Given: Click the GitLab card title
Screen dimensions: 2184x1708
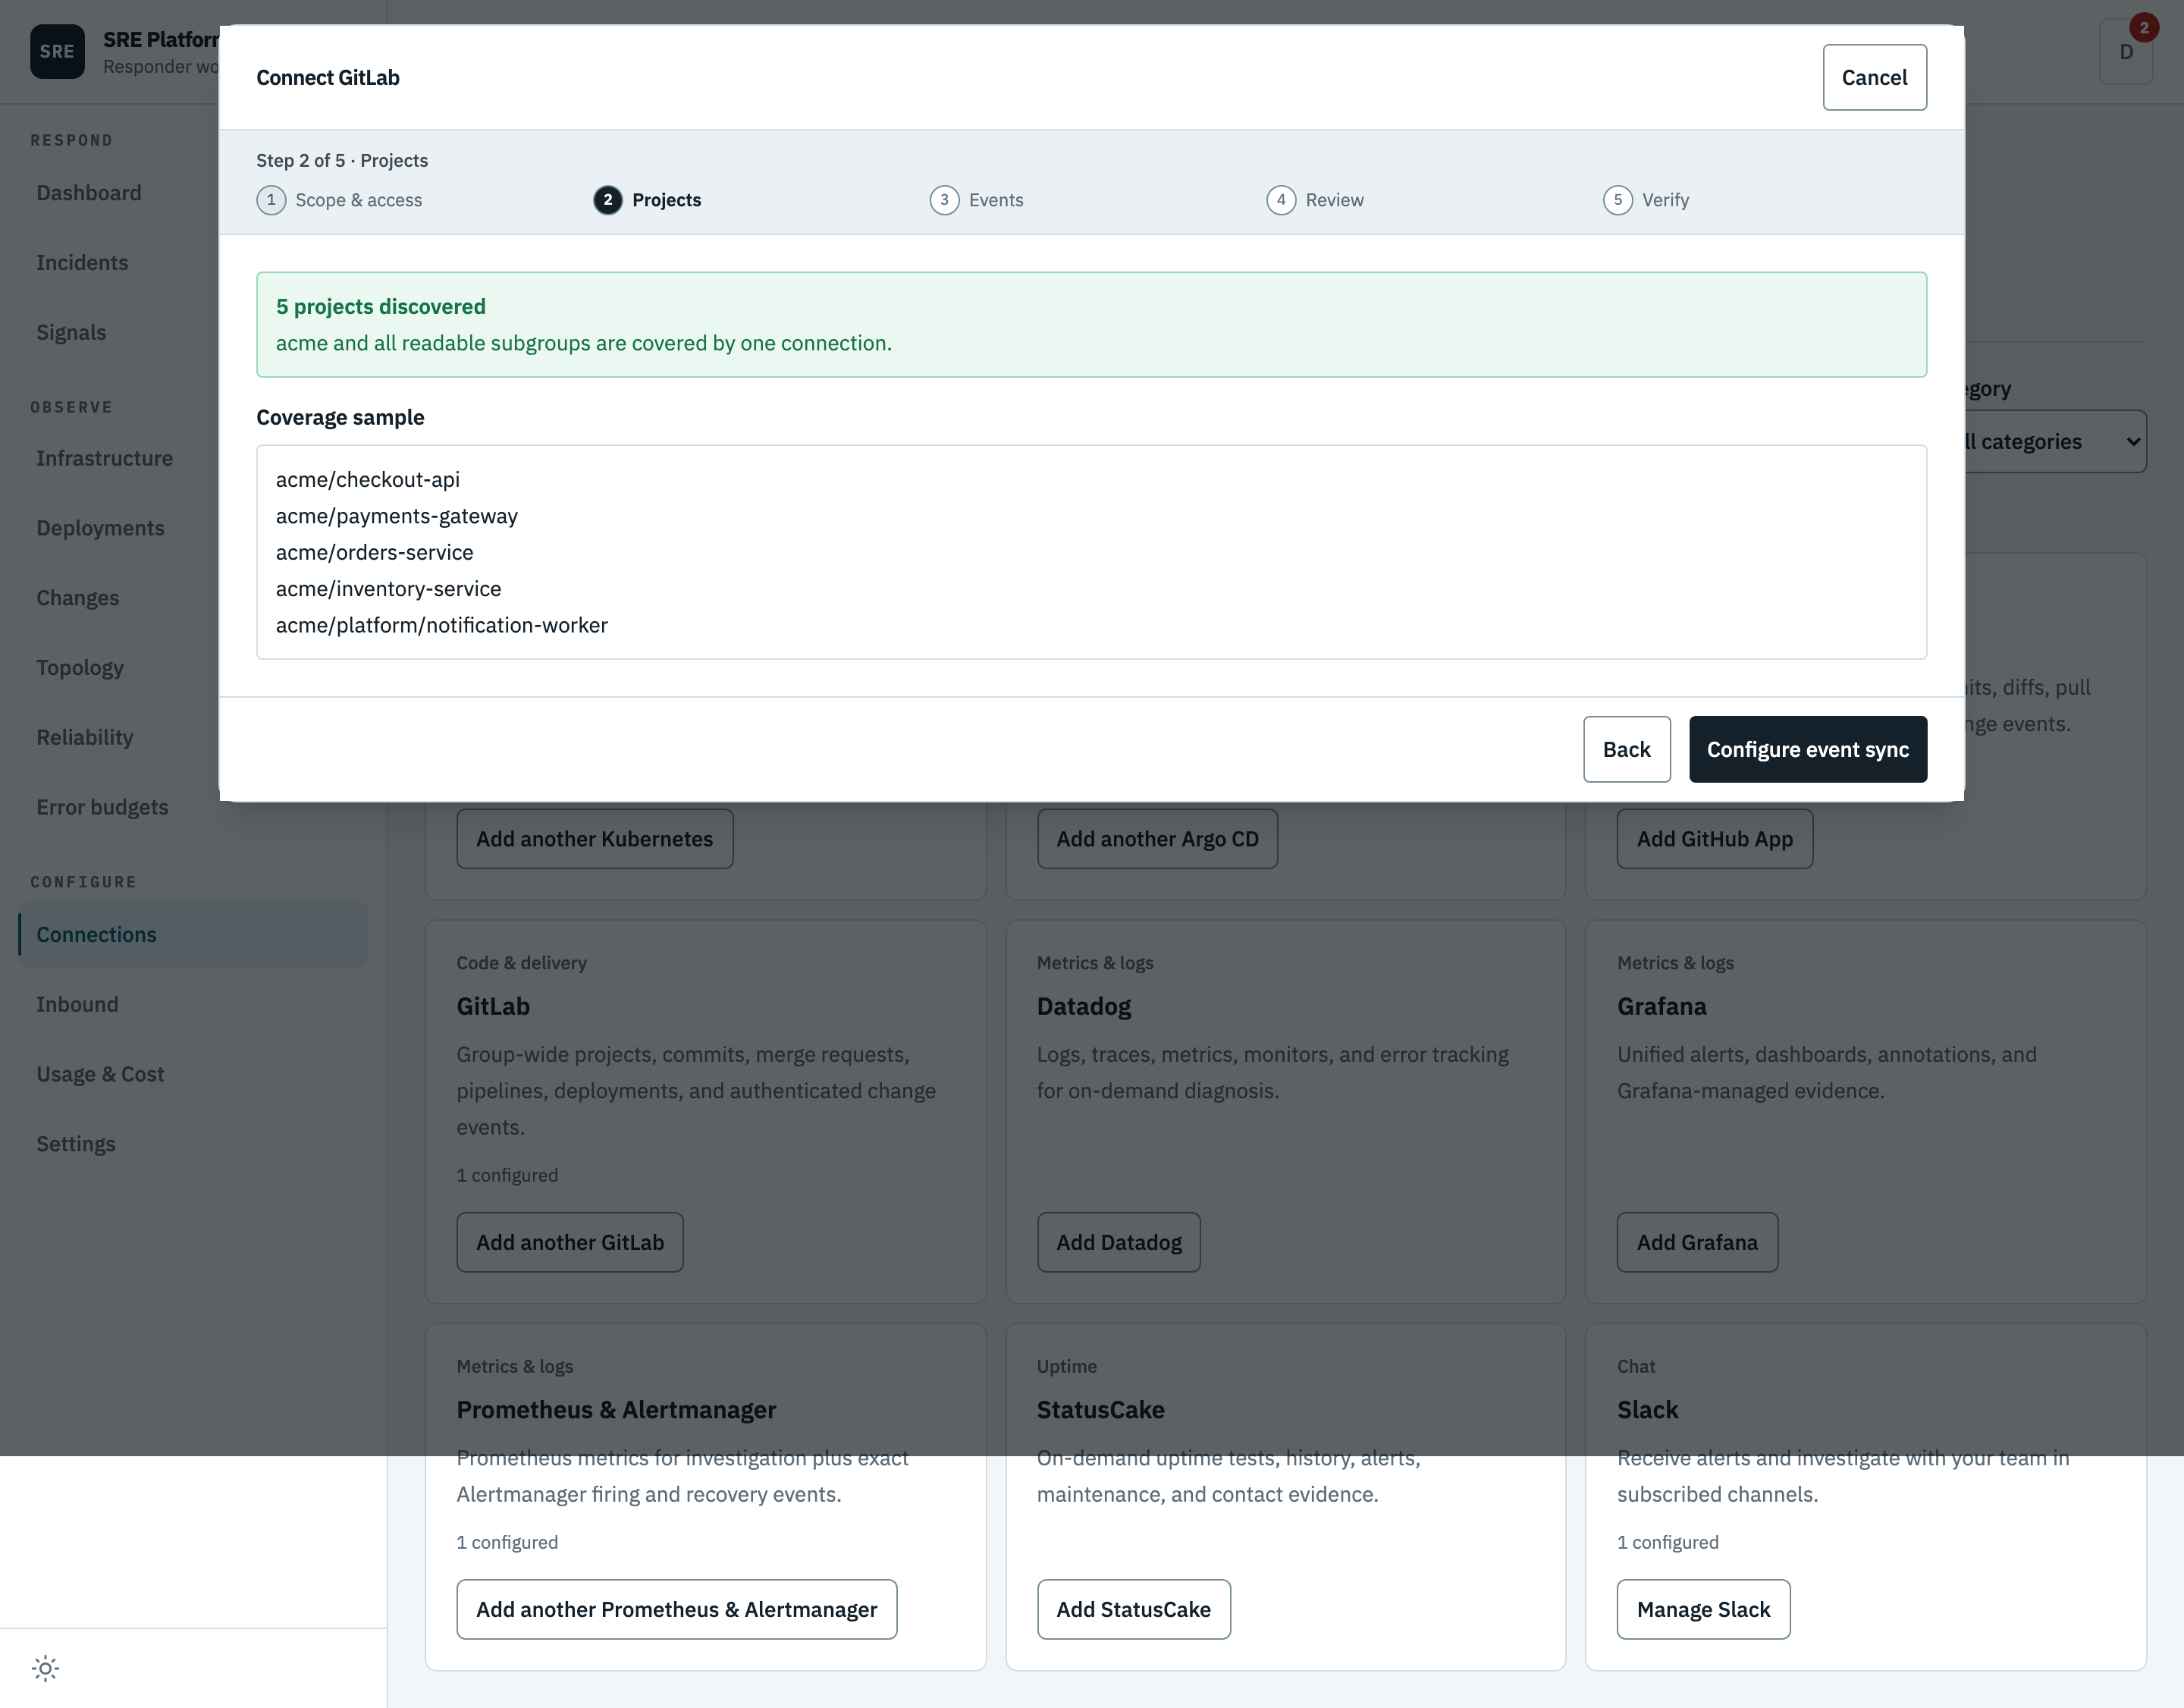Looking at the screenshot, I should pos(493,1006).
